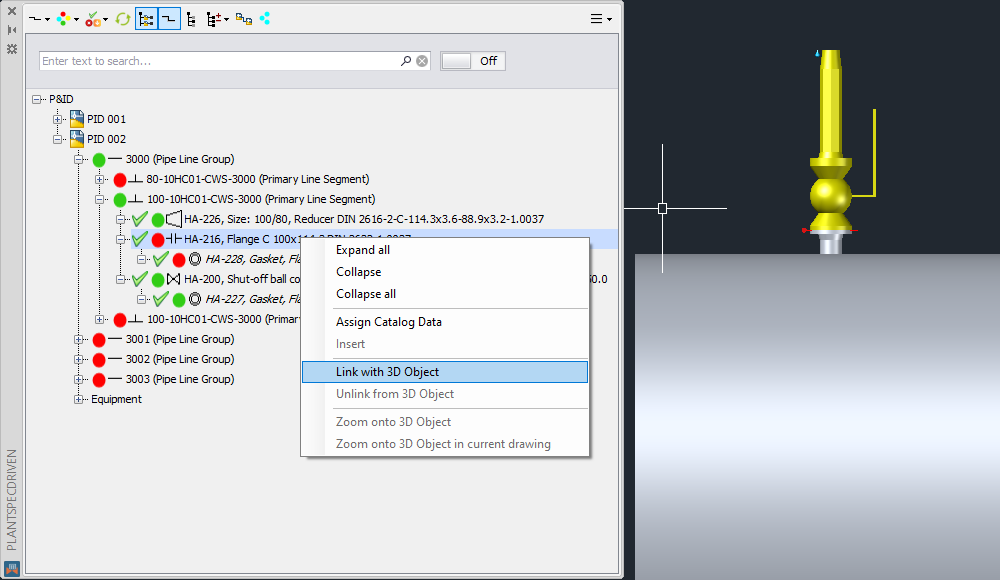Select the PID 001 drawing icon
The image size is (1000, 580).
(77, 119)
